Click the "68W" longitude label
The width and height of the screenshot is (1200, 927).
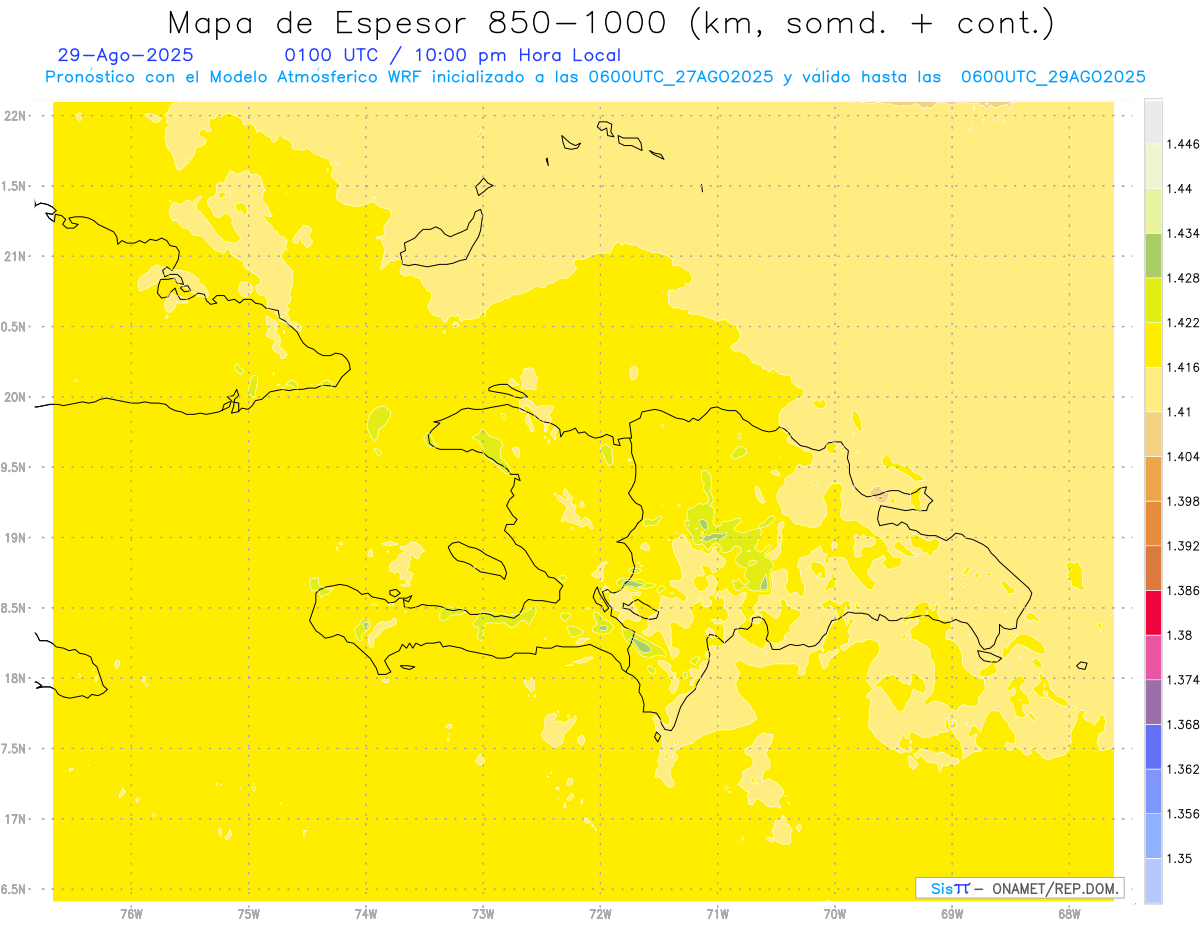(1069, 914)
